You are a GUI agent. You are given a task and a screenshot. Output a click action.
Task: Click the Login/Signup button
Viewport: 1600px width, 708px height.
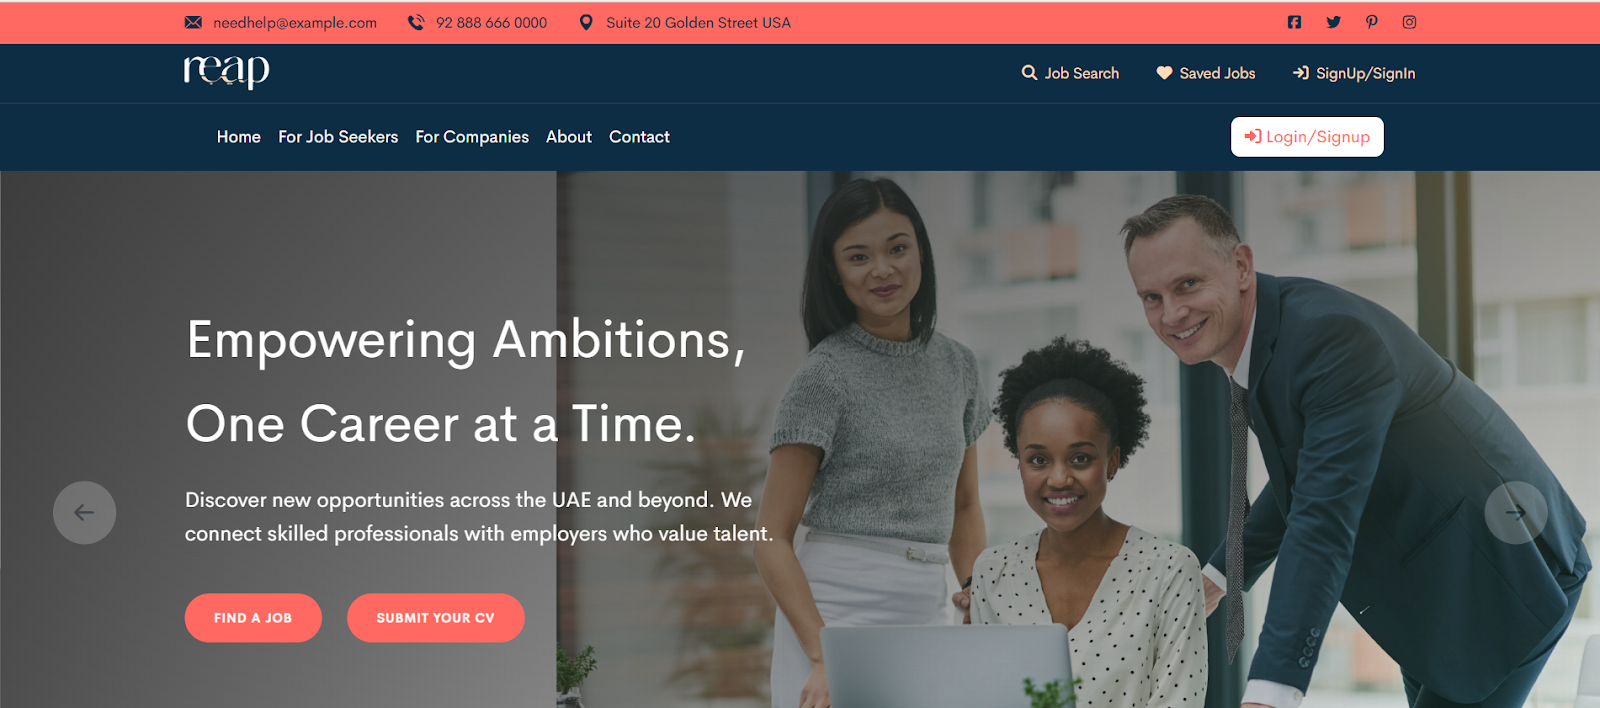1307,137
